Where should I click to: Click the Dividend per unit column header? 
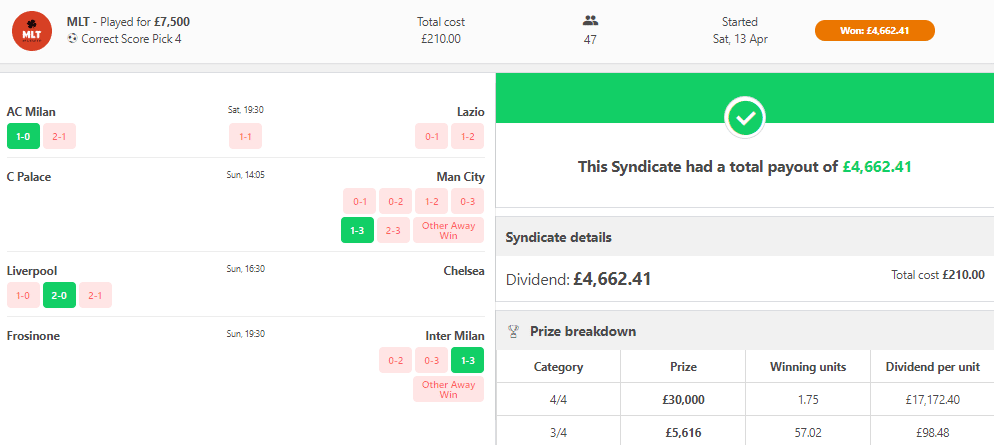coord(932,367)
